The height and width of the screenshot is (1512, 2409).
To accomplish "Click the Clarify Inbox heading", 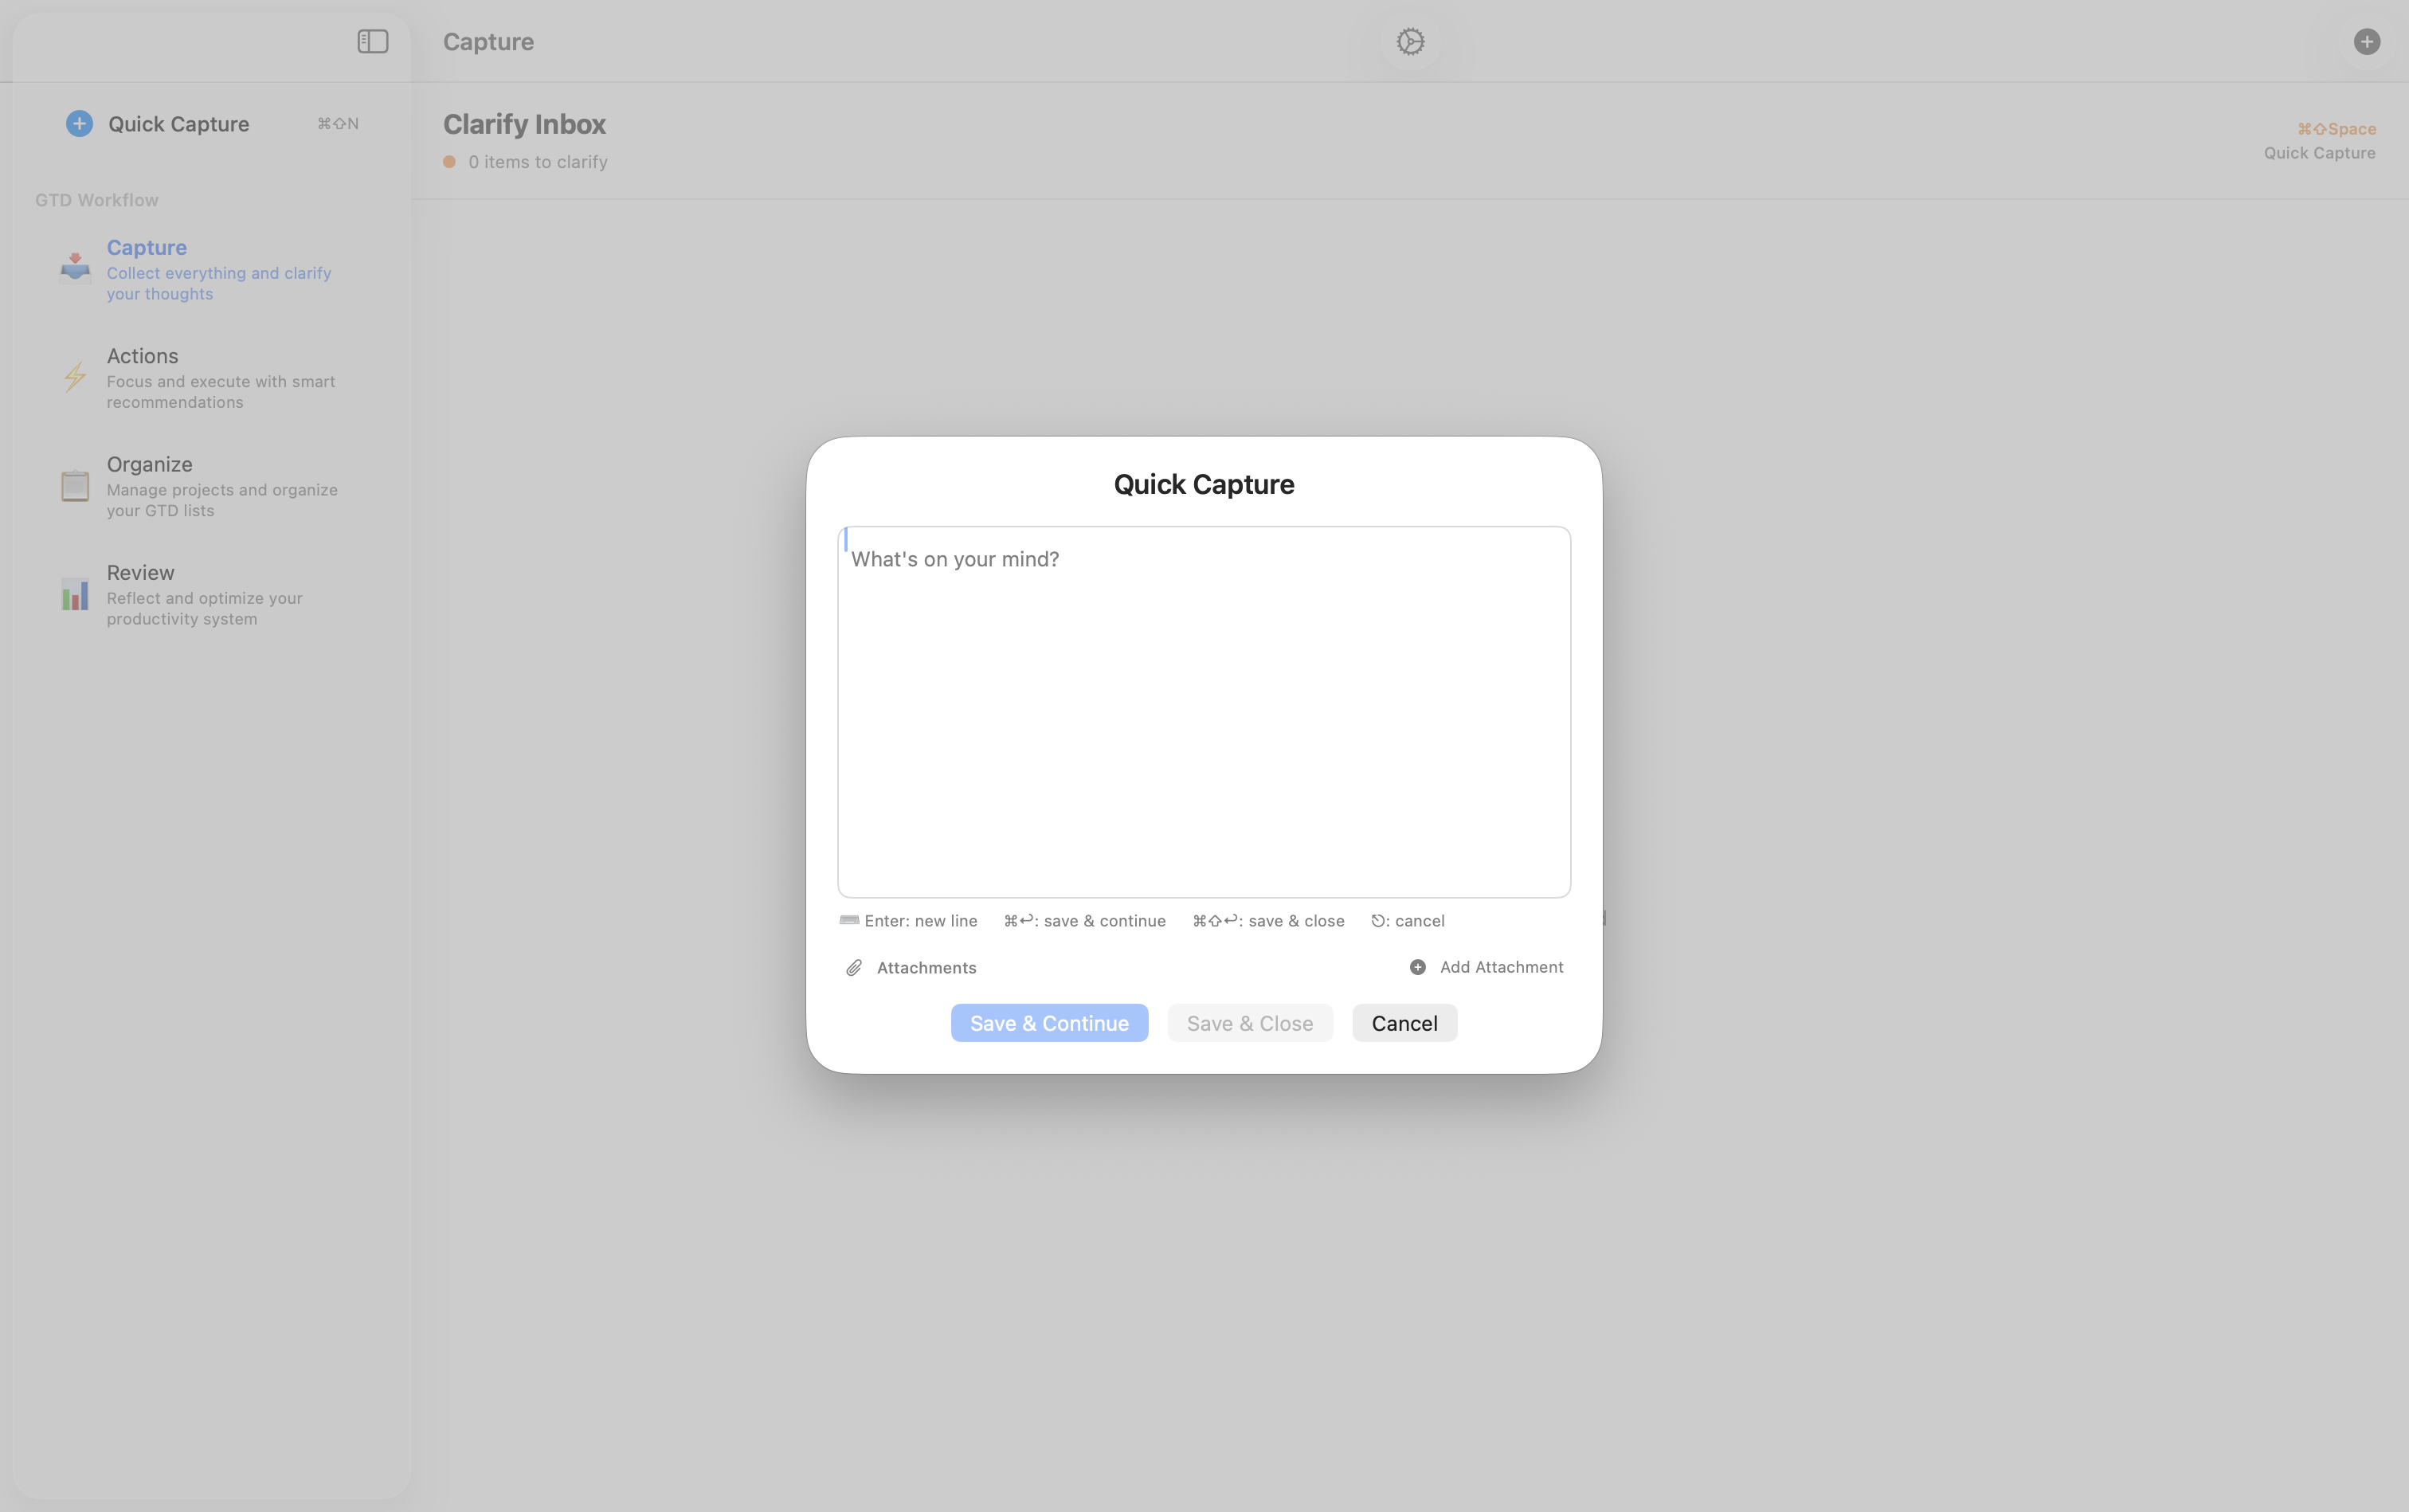I will click(x=523, y=123).
